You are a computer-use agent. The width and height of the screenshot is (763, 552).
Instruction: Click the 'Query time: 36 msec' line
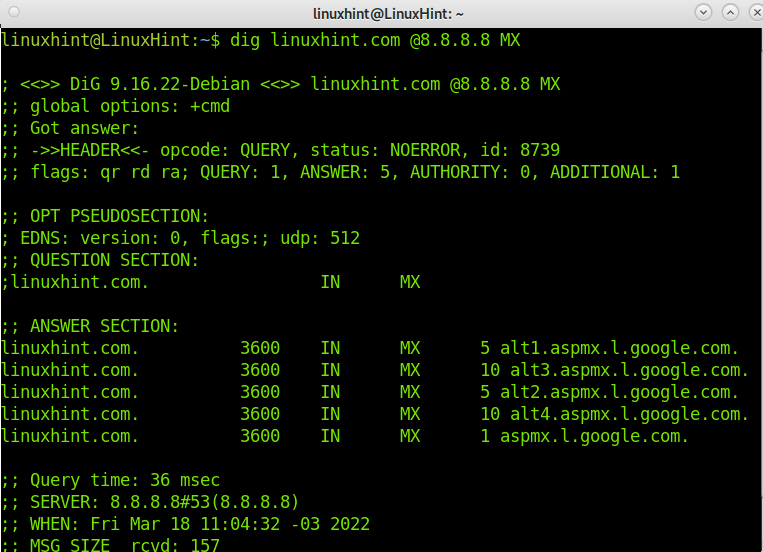(x=125, y=480)
